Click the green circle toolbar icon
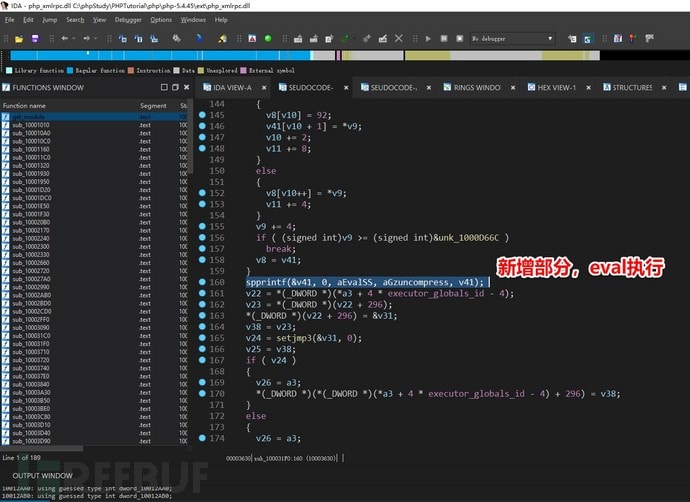Screen dimensions: 690x502 [x=268, y=39]
